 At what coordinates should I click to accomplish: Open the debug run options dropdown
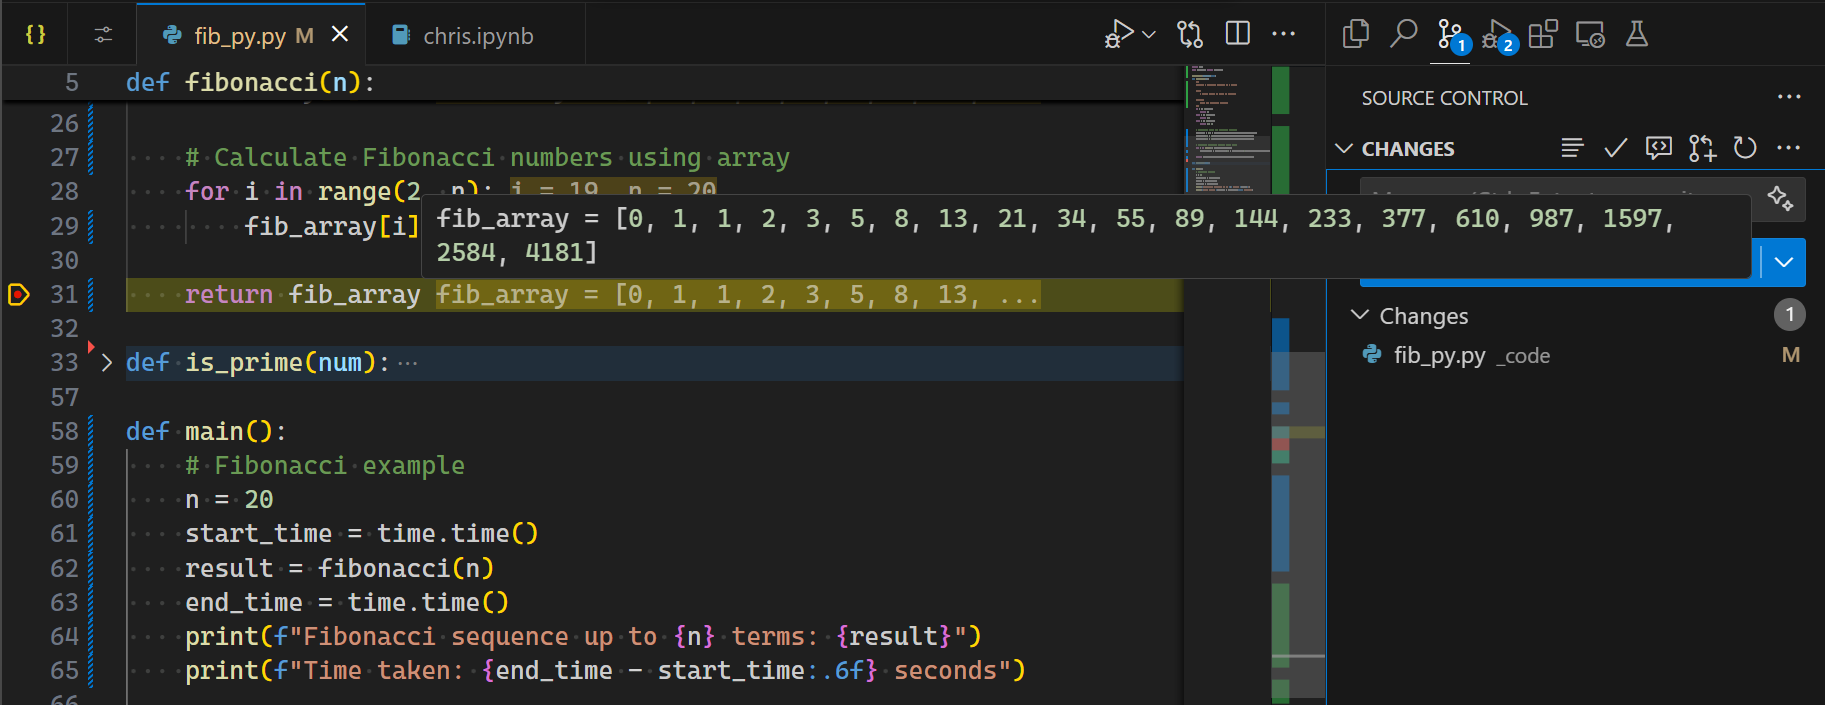(x=1149, y=35)
